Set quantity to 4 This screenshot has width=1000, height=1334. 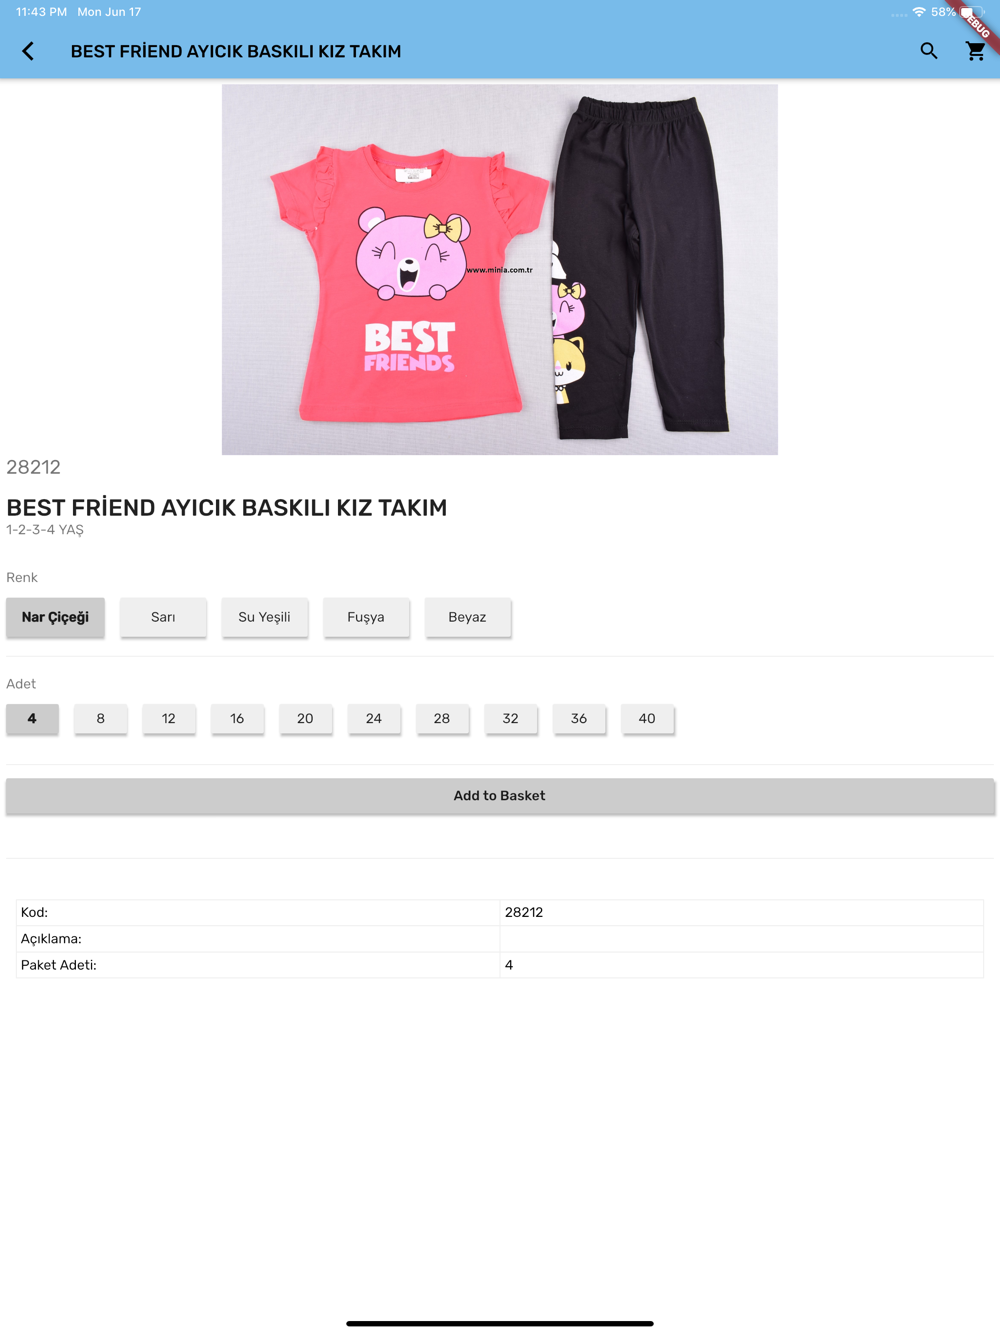(x=32, y=718)
